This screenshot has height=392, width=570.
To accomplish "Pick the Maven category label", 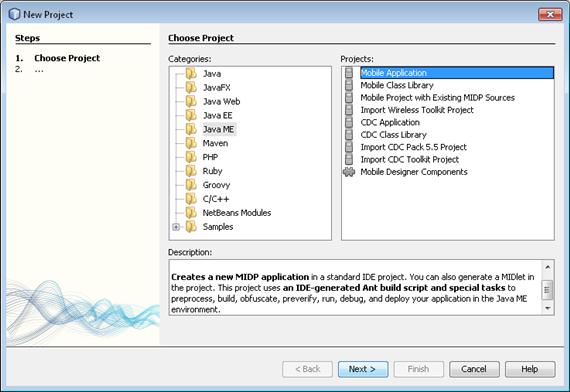I will pyautogui.click(x=215, y=143).
